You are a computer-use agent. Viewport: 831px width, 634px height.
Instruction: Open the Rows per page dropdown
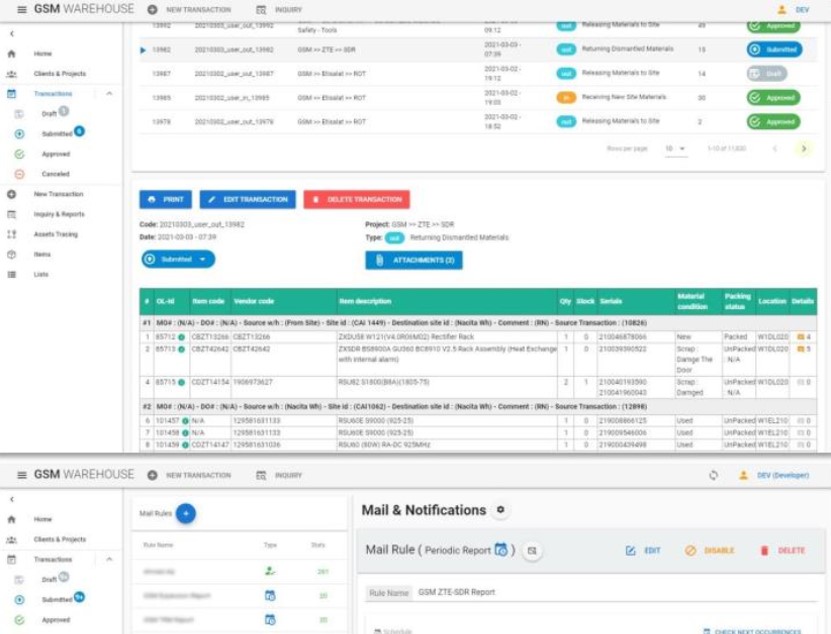(677, 148)
